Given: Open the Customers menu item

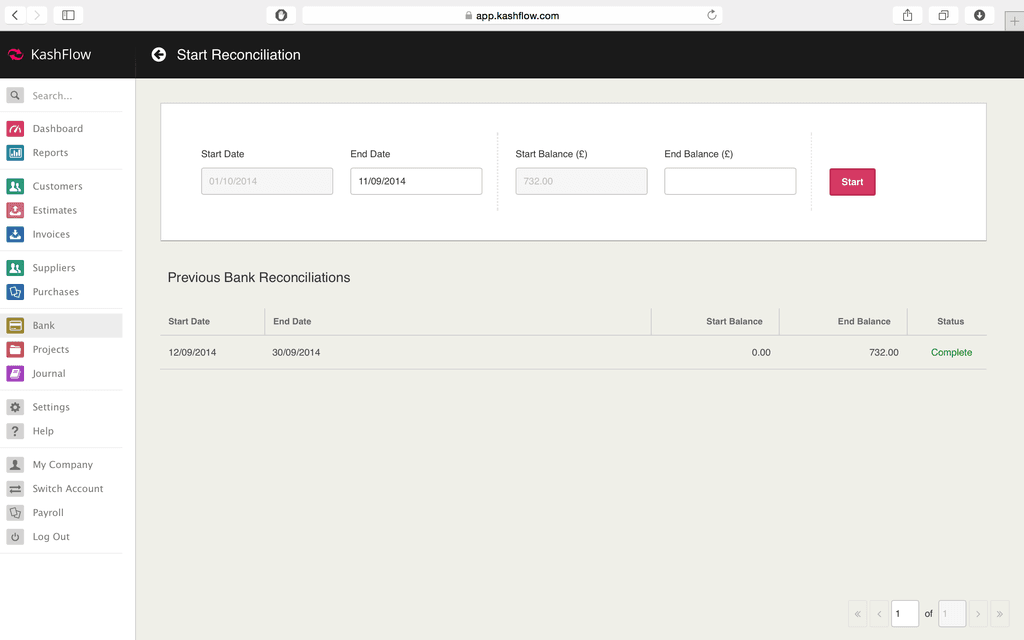Looking at the screenshot, I should pos(57,186).
